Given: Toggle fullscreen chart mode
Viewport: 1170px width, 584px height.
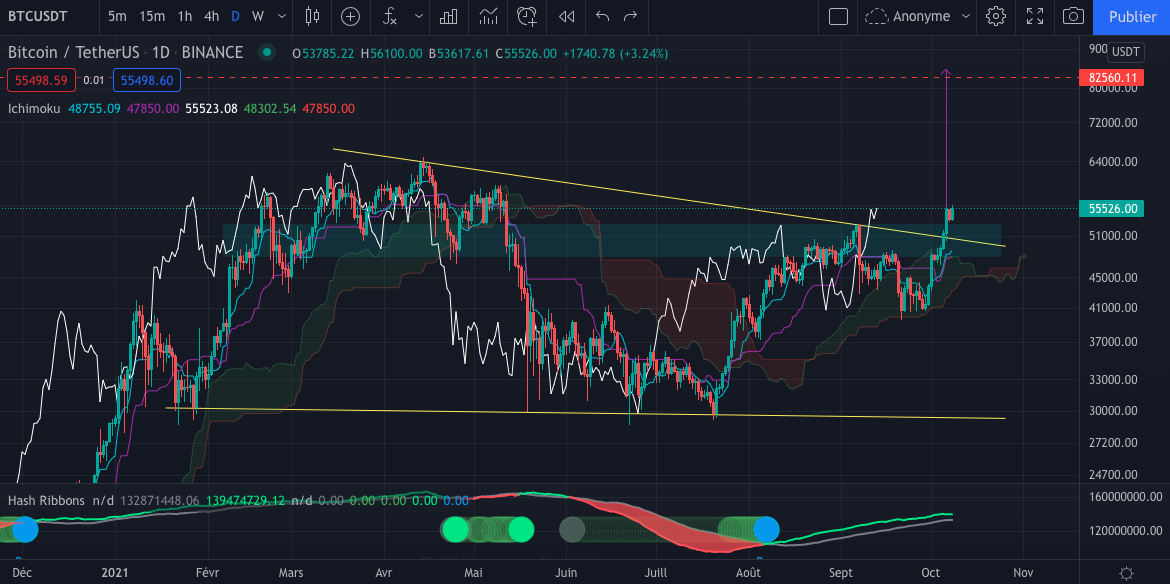Looking at the screenshot, I should click(x=1035, y=17).
